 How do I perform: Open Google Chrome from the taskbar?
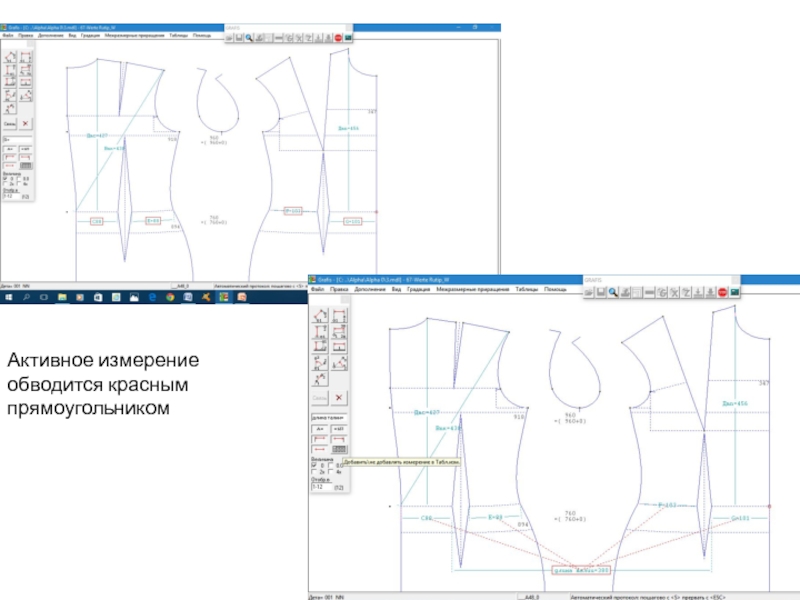(x=170, y=297)
